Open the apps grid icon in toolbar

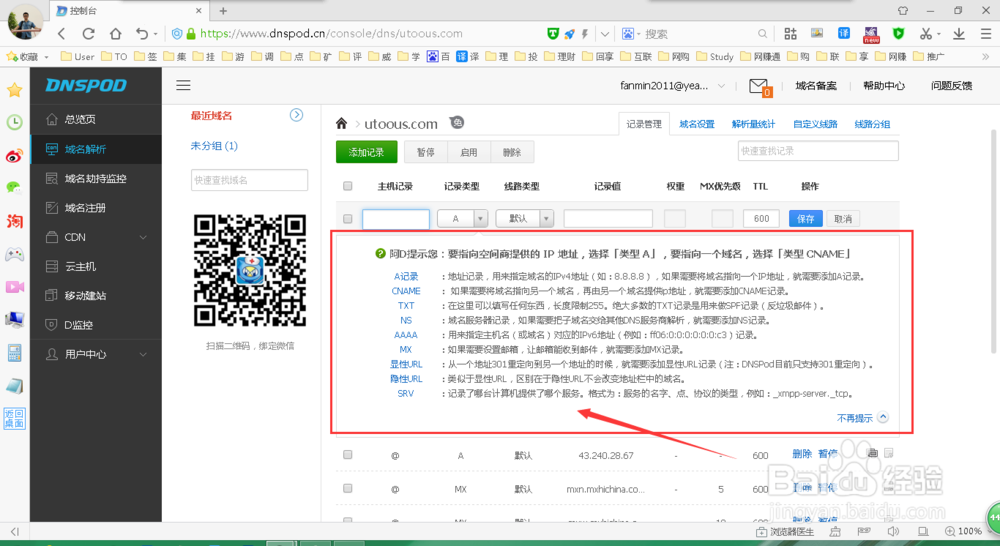click(x=790, y=34)
